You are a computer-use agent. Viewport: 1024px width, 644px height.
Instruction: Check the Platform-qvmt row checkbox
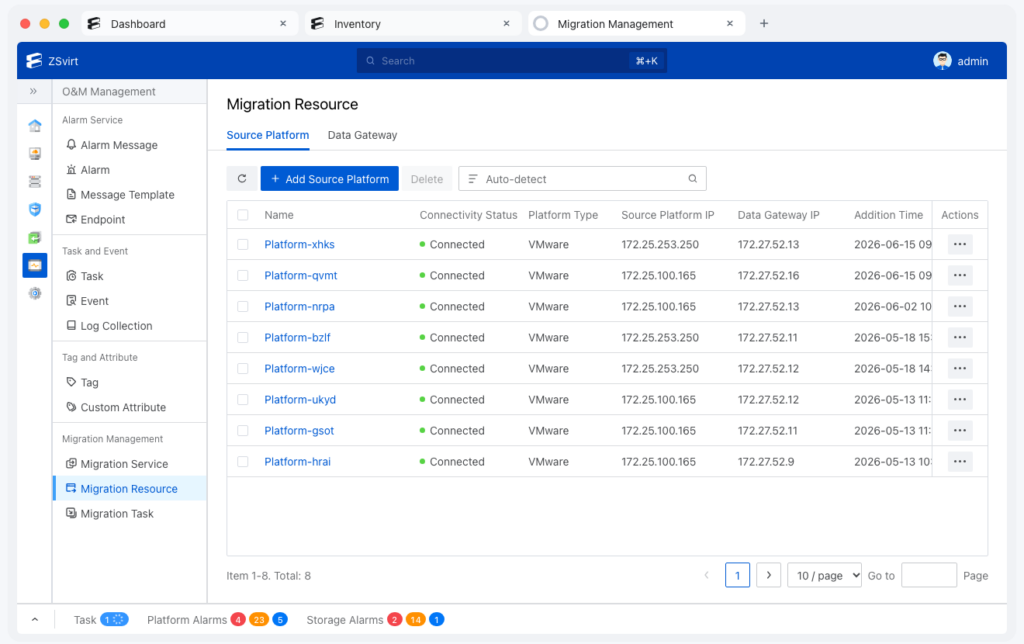[x=243, y=276]
